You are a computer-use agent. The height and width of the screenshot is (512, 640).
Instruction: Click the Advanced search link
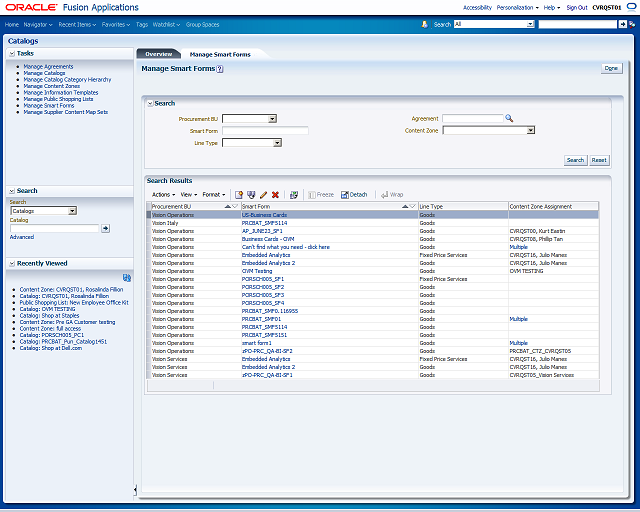(x=22, y=237)
